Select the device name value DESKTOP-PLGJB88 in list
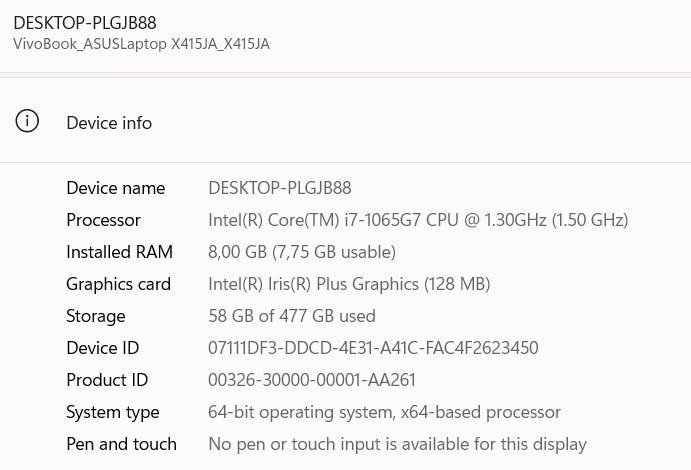Viewport: 691px width, 470px height. click(280, 188)
